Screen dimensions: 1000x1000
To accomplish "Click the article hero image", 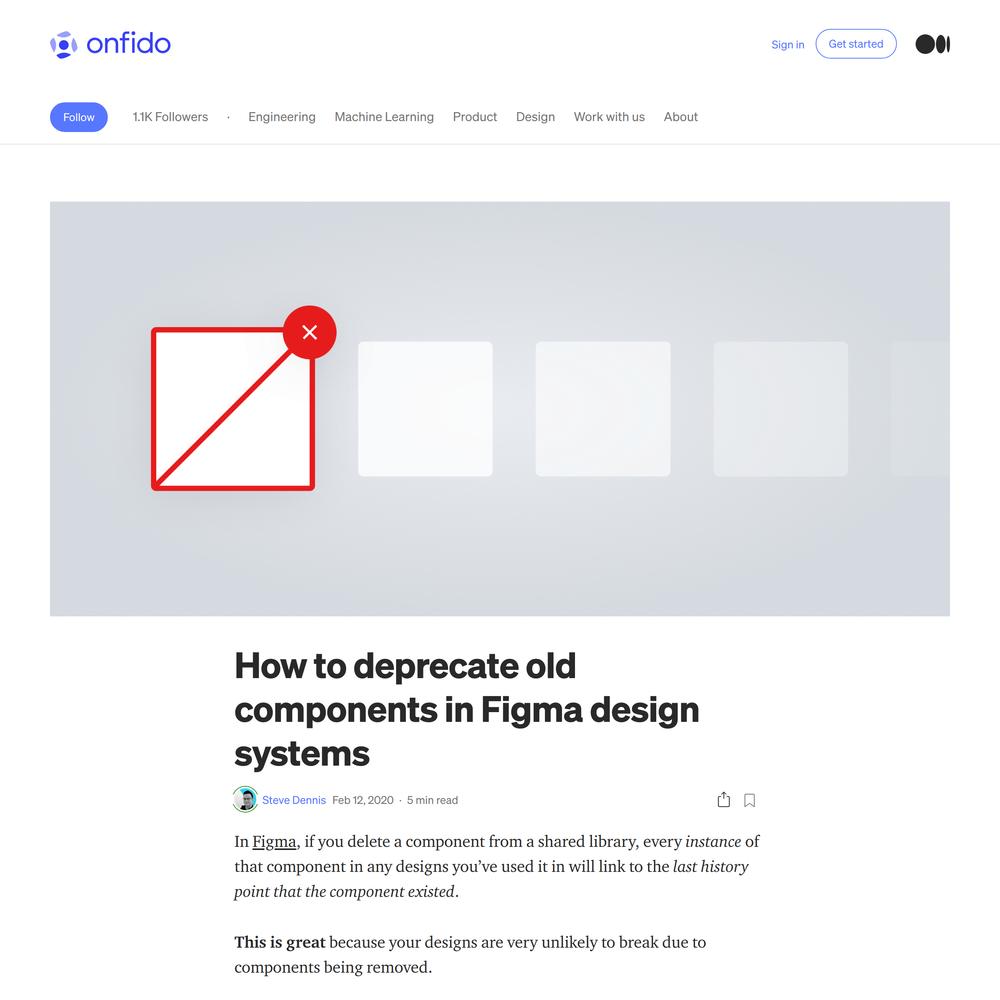I will point(500,409).
